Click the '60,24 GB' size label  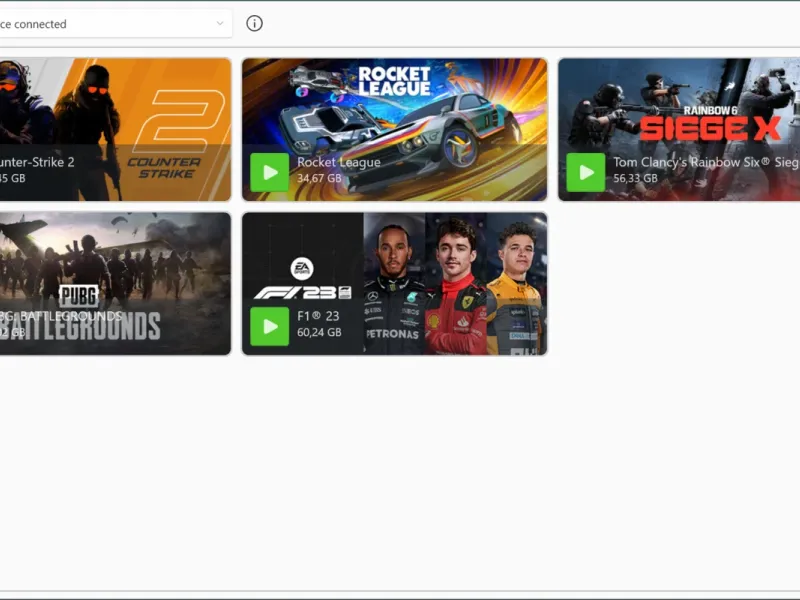pyautogui.click(x=319, y=333)
